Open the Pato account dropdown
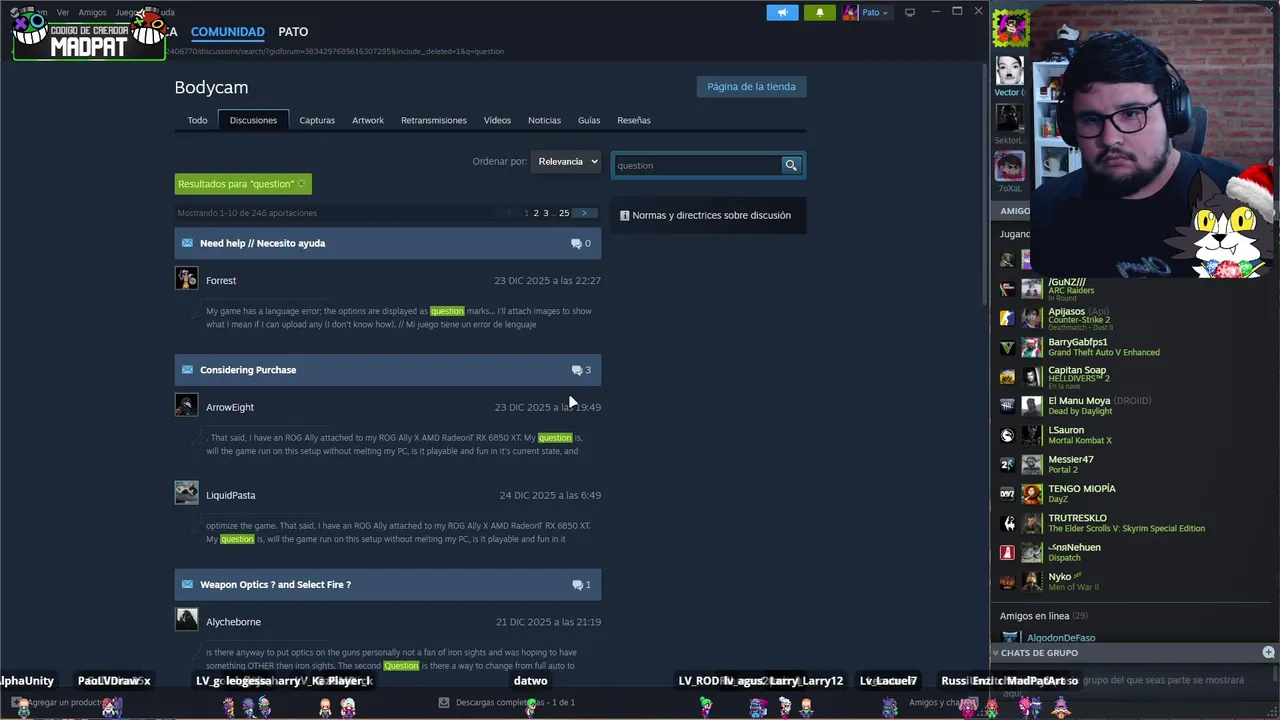 click(x=865, y=12)
